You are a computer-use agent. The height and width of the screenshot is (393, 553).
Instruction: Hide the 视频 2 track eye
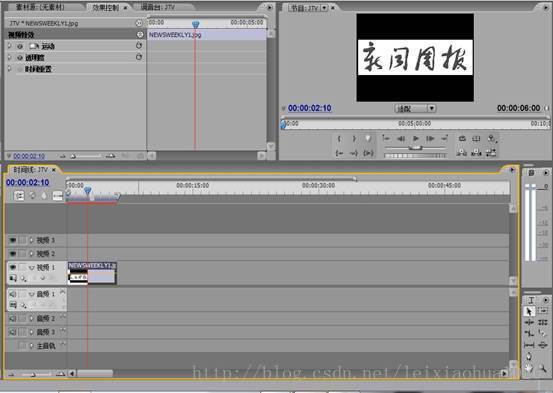[x=13, y=254]
